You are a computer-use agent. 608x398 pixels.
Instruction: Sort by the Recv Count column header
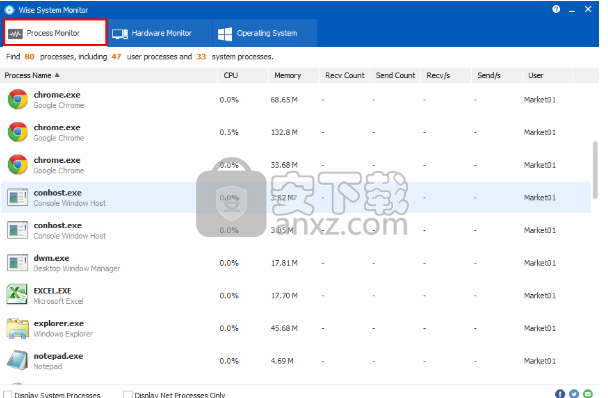pyautogui.click(x=345, y=75)
